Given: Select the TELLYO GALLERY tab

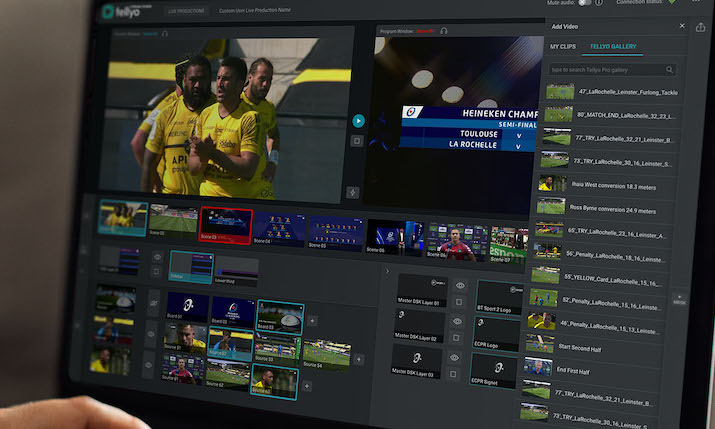Looking at the screenshot, I should coord(613,47).
